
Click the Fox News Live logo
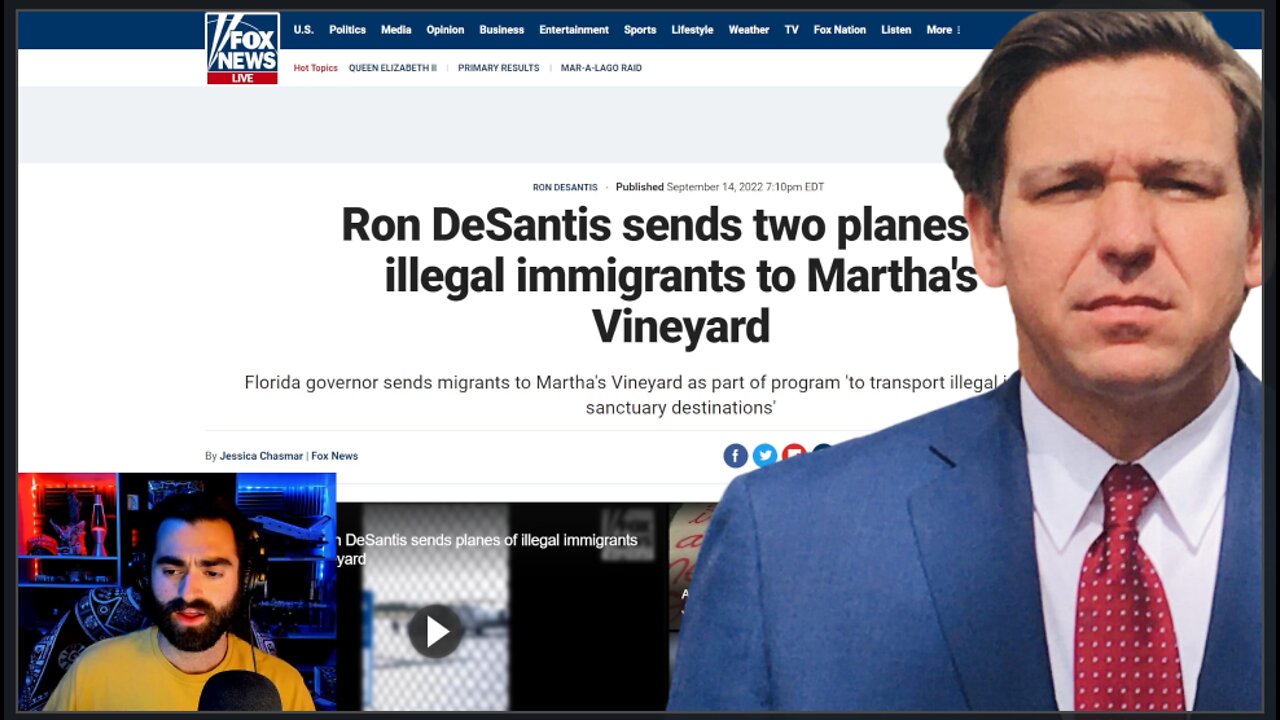[242, 48]
